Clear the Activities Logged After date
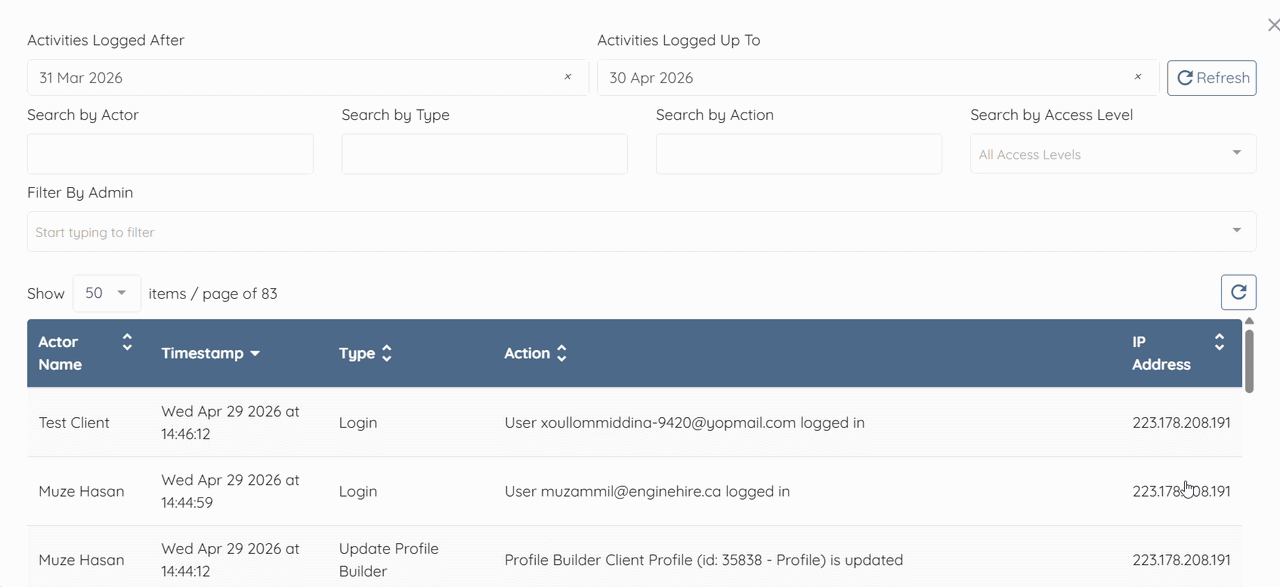This screenshot has width=1280, height=587. click(x=568, y=78)
